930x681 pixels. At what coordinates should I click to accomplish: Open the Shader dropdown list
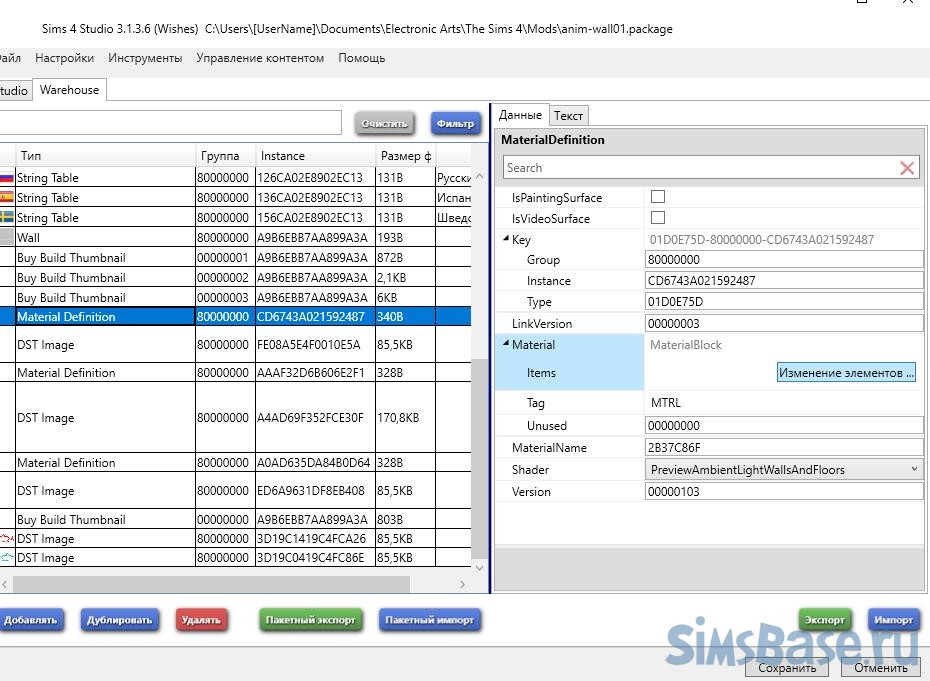click(914, 469)
